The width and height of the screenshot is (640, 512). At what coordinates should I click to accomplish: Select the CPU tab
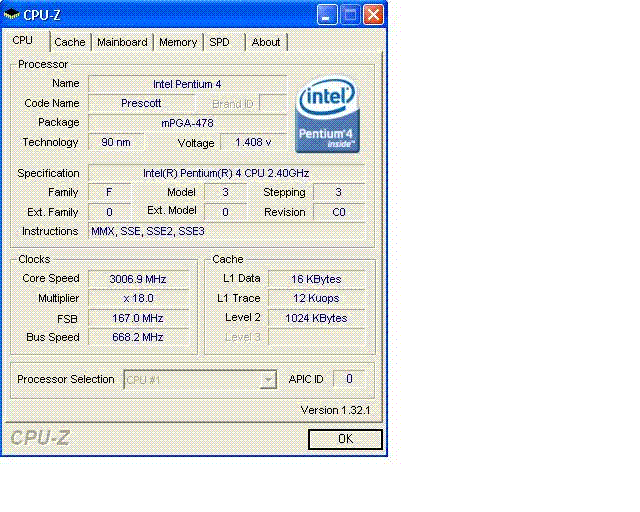[x=25, y=40]
